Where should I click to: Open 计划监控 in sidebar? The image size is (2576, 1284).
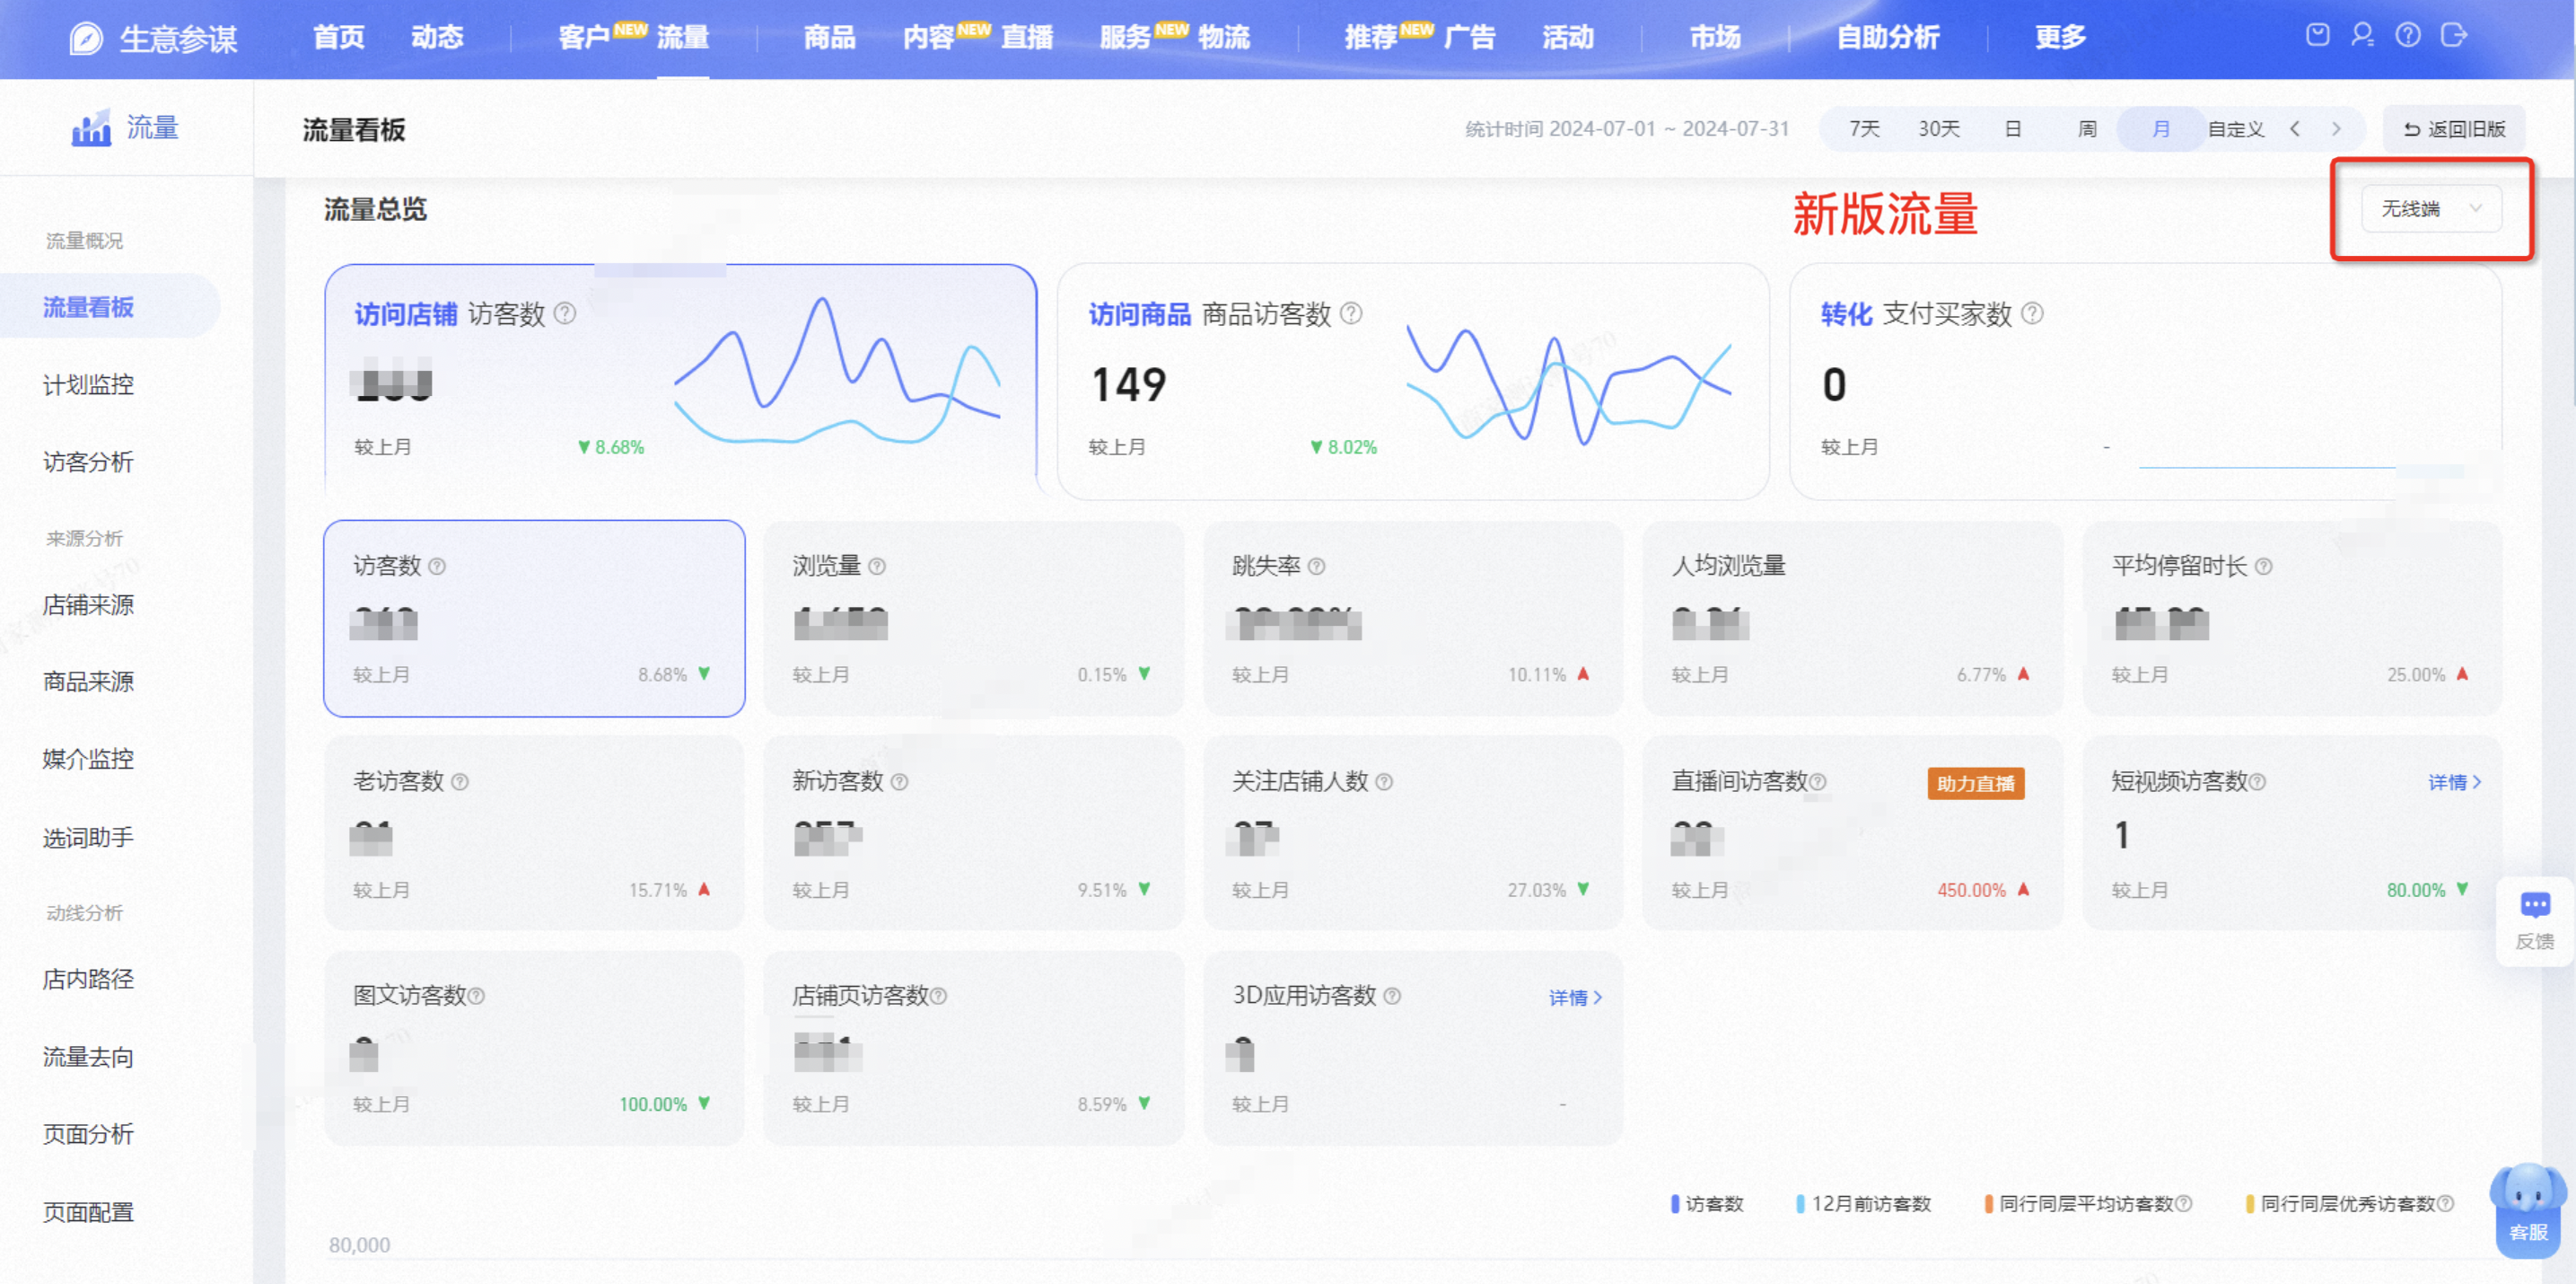(x=88, y=385)
